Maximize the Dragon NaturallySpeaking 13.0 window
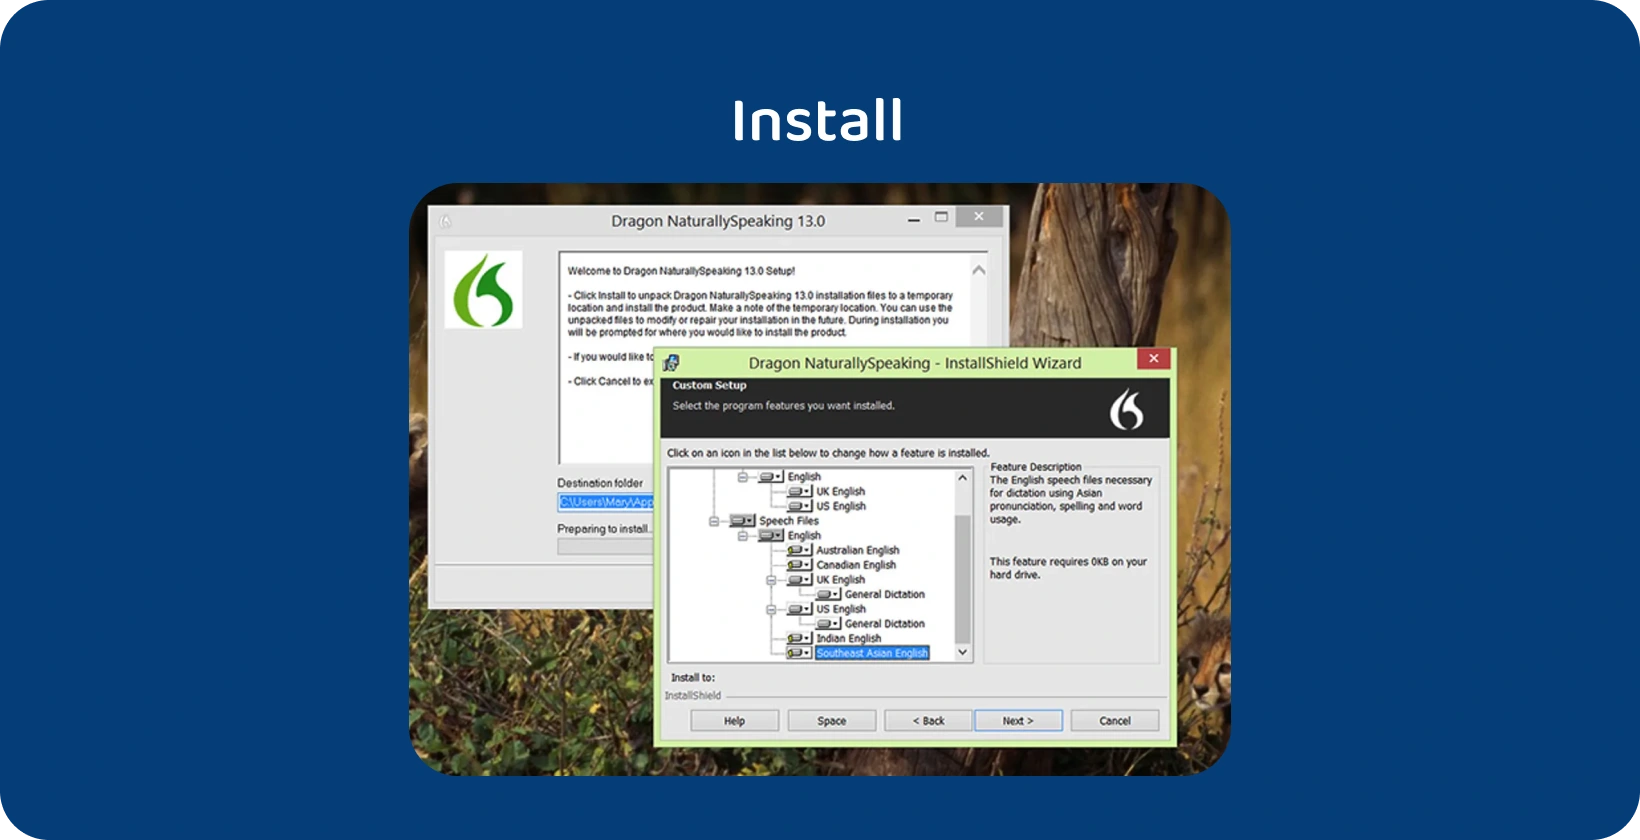1640x840 pixels. point(941,217)
